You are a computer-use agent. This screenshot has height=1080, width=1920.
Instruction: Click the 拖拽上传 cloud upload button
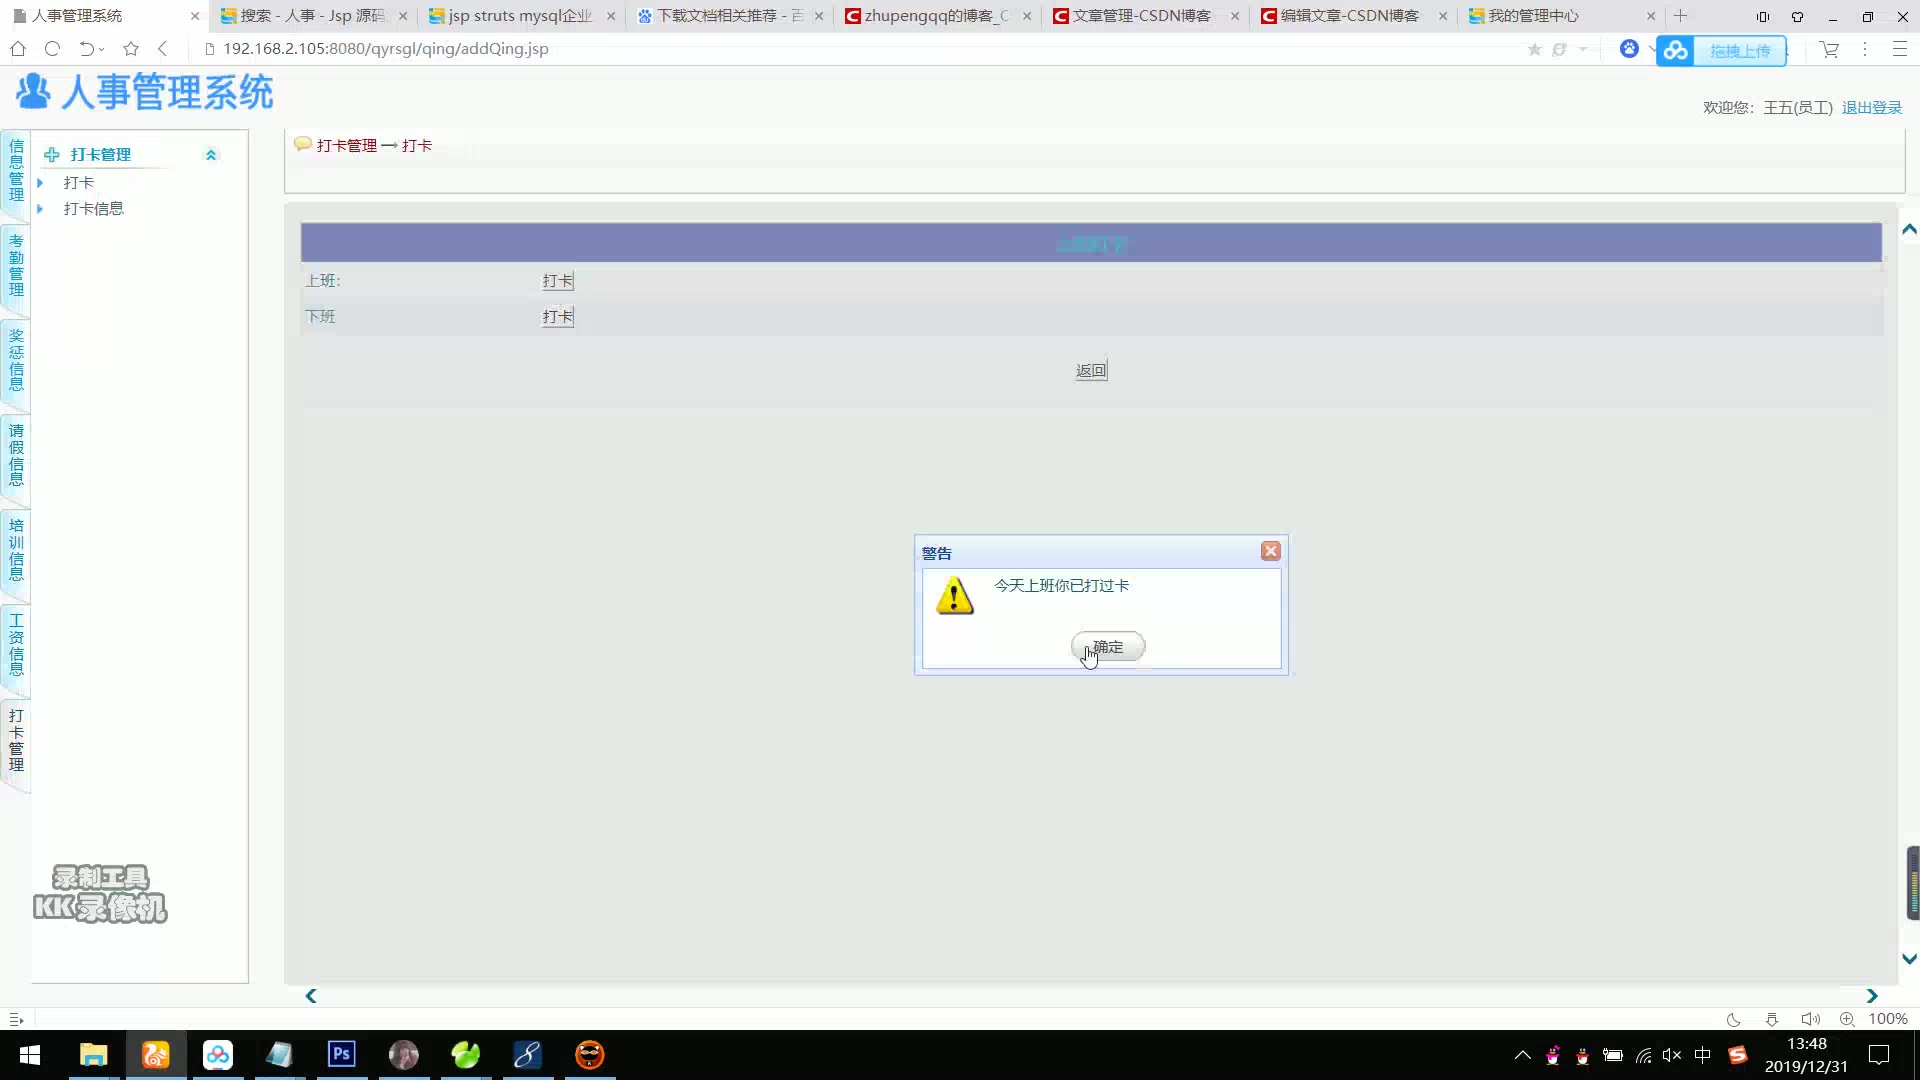1721,50
